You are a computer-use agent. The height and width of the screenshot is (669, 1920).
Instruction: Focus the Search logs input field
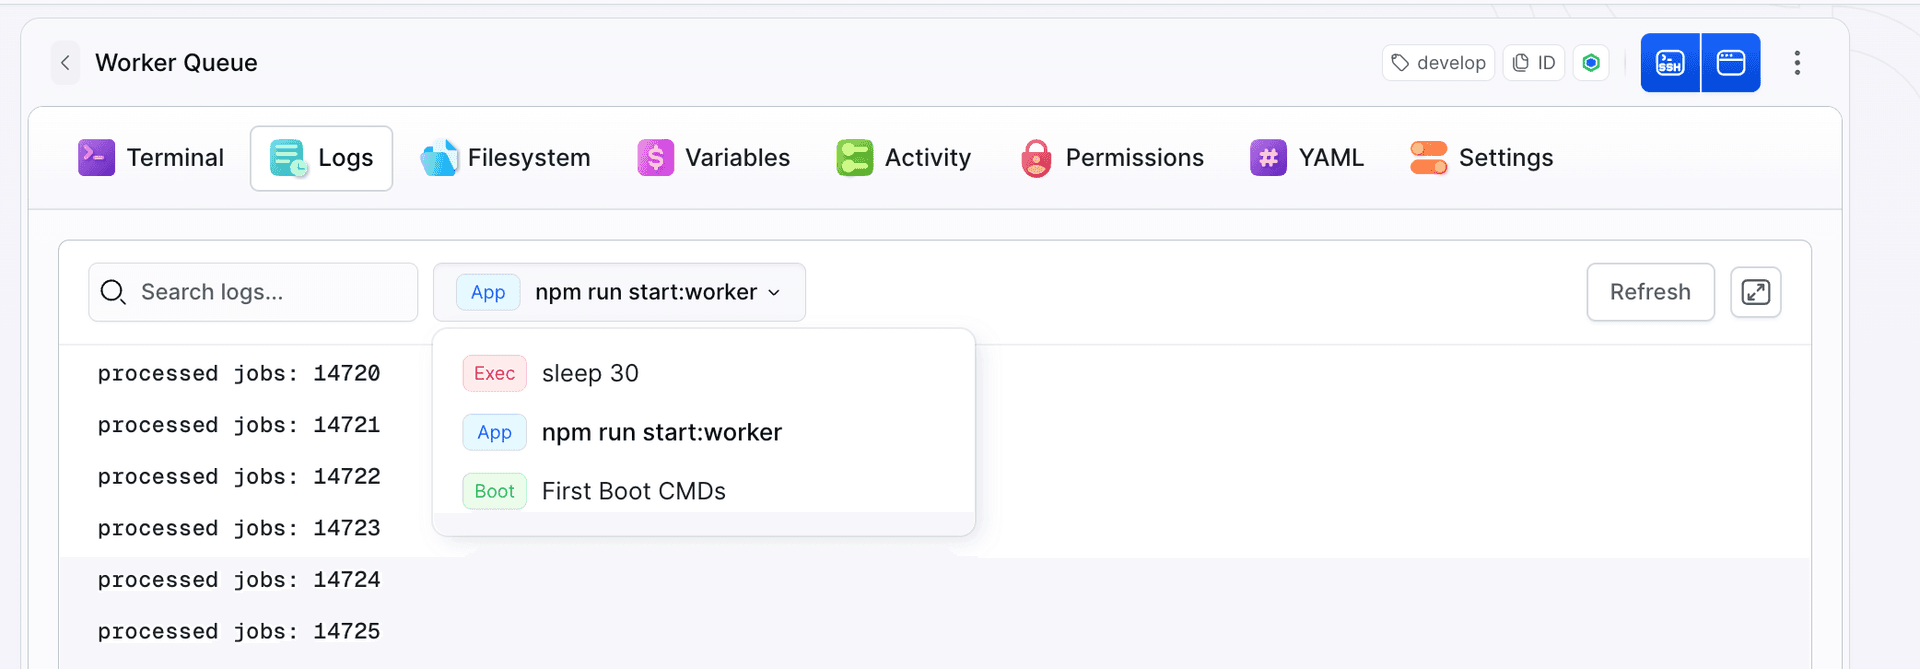(x=253, y=292)
